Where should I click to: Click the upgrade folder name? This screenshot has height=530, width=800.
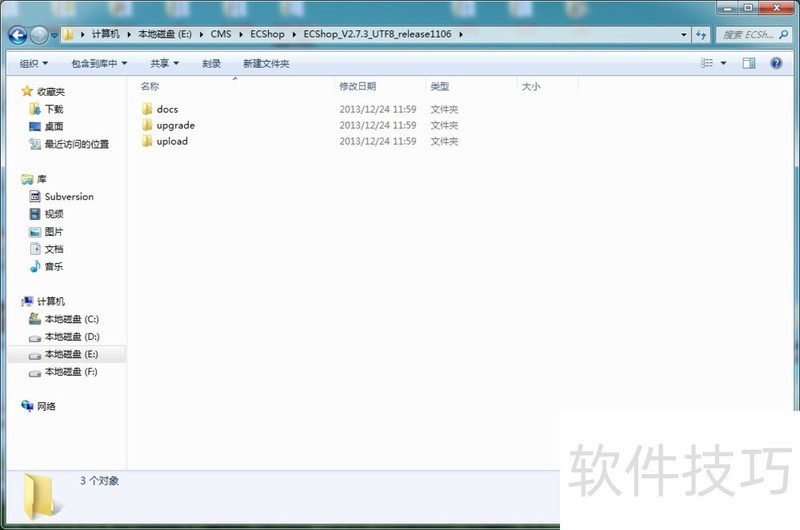[x=176, y=125]
